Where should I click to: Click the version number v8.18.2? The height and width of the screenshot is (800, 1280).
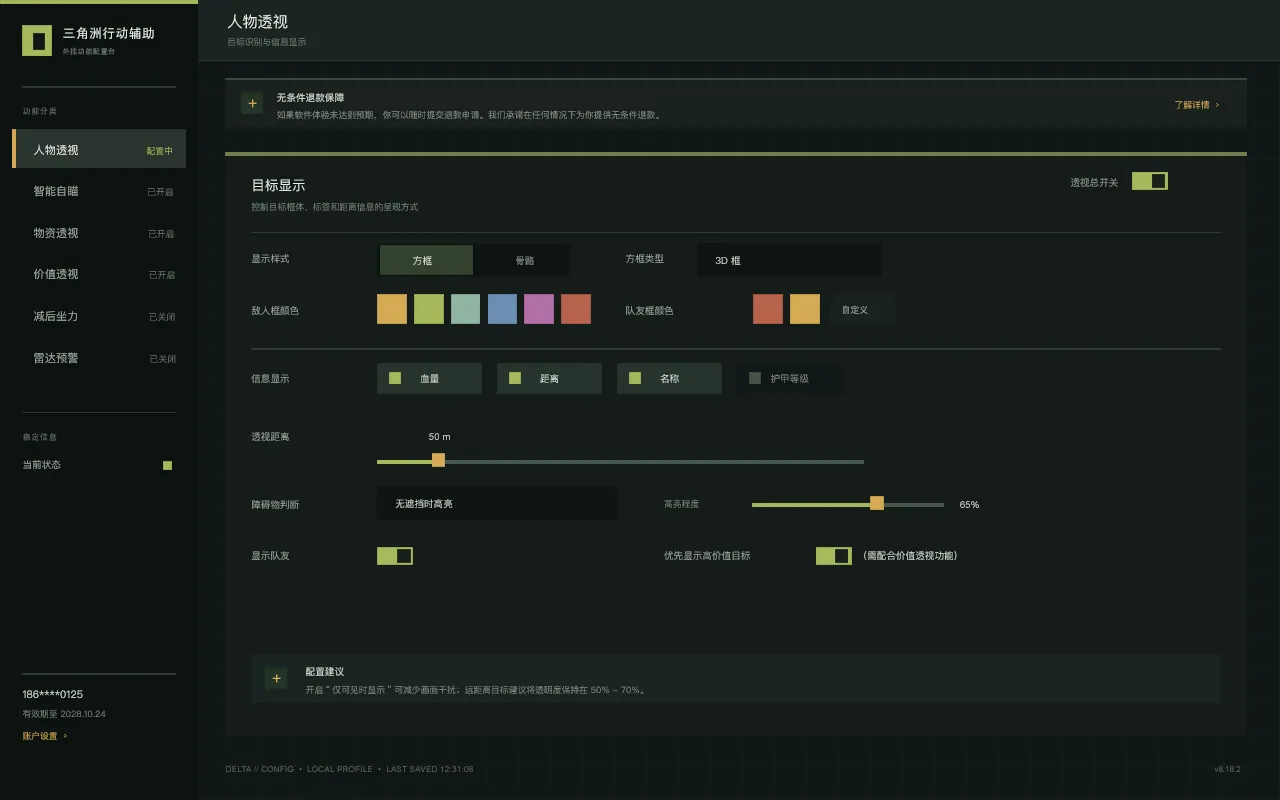tap(1227, 769)
